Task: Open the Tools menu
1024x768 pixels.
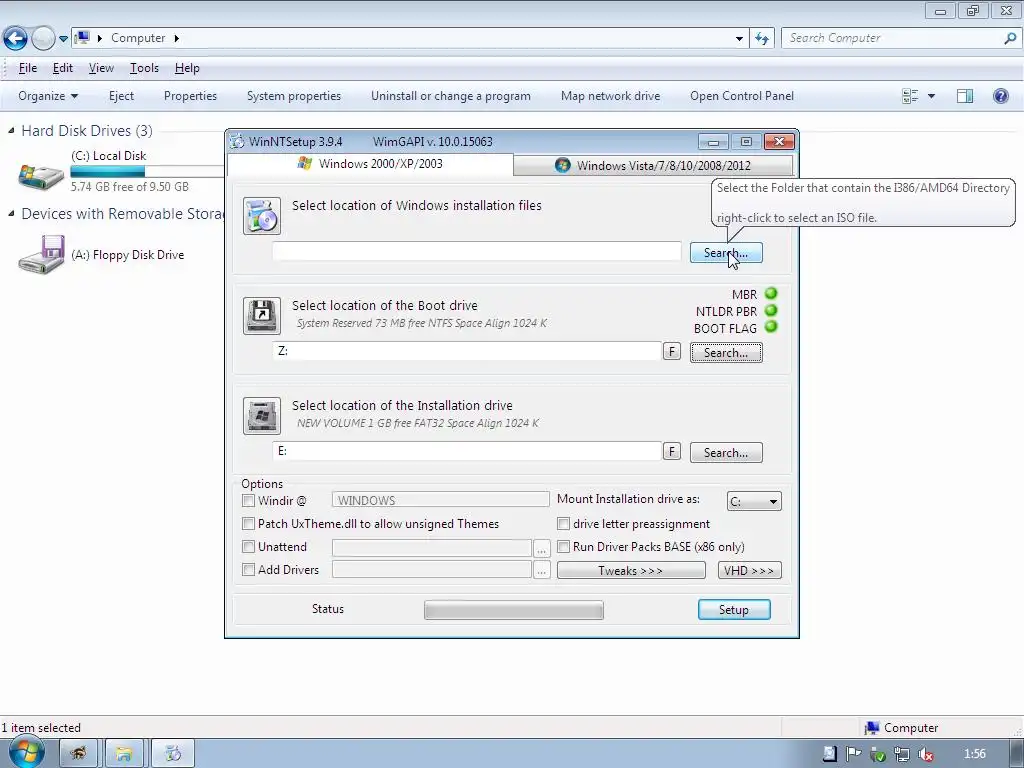Action: (144, 68)
